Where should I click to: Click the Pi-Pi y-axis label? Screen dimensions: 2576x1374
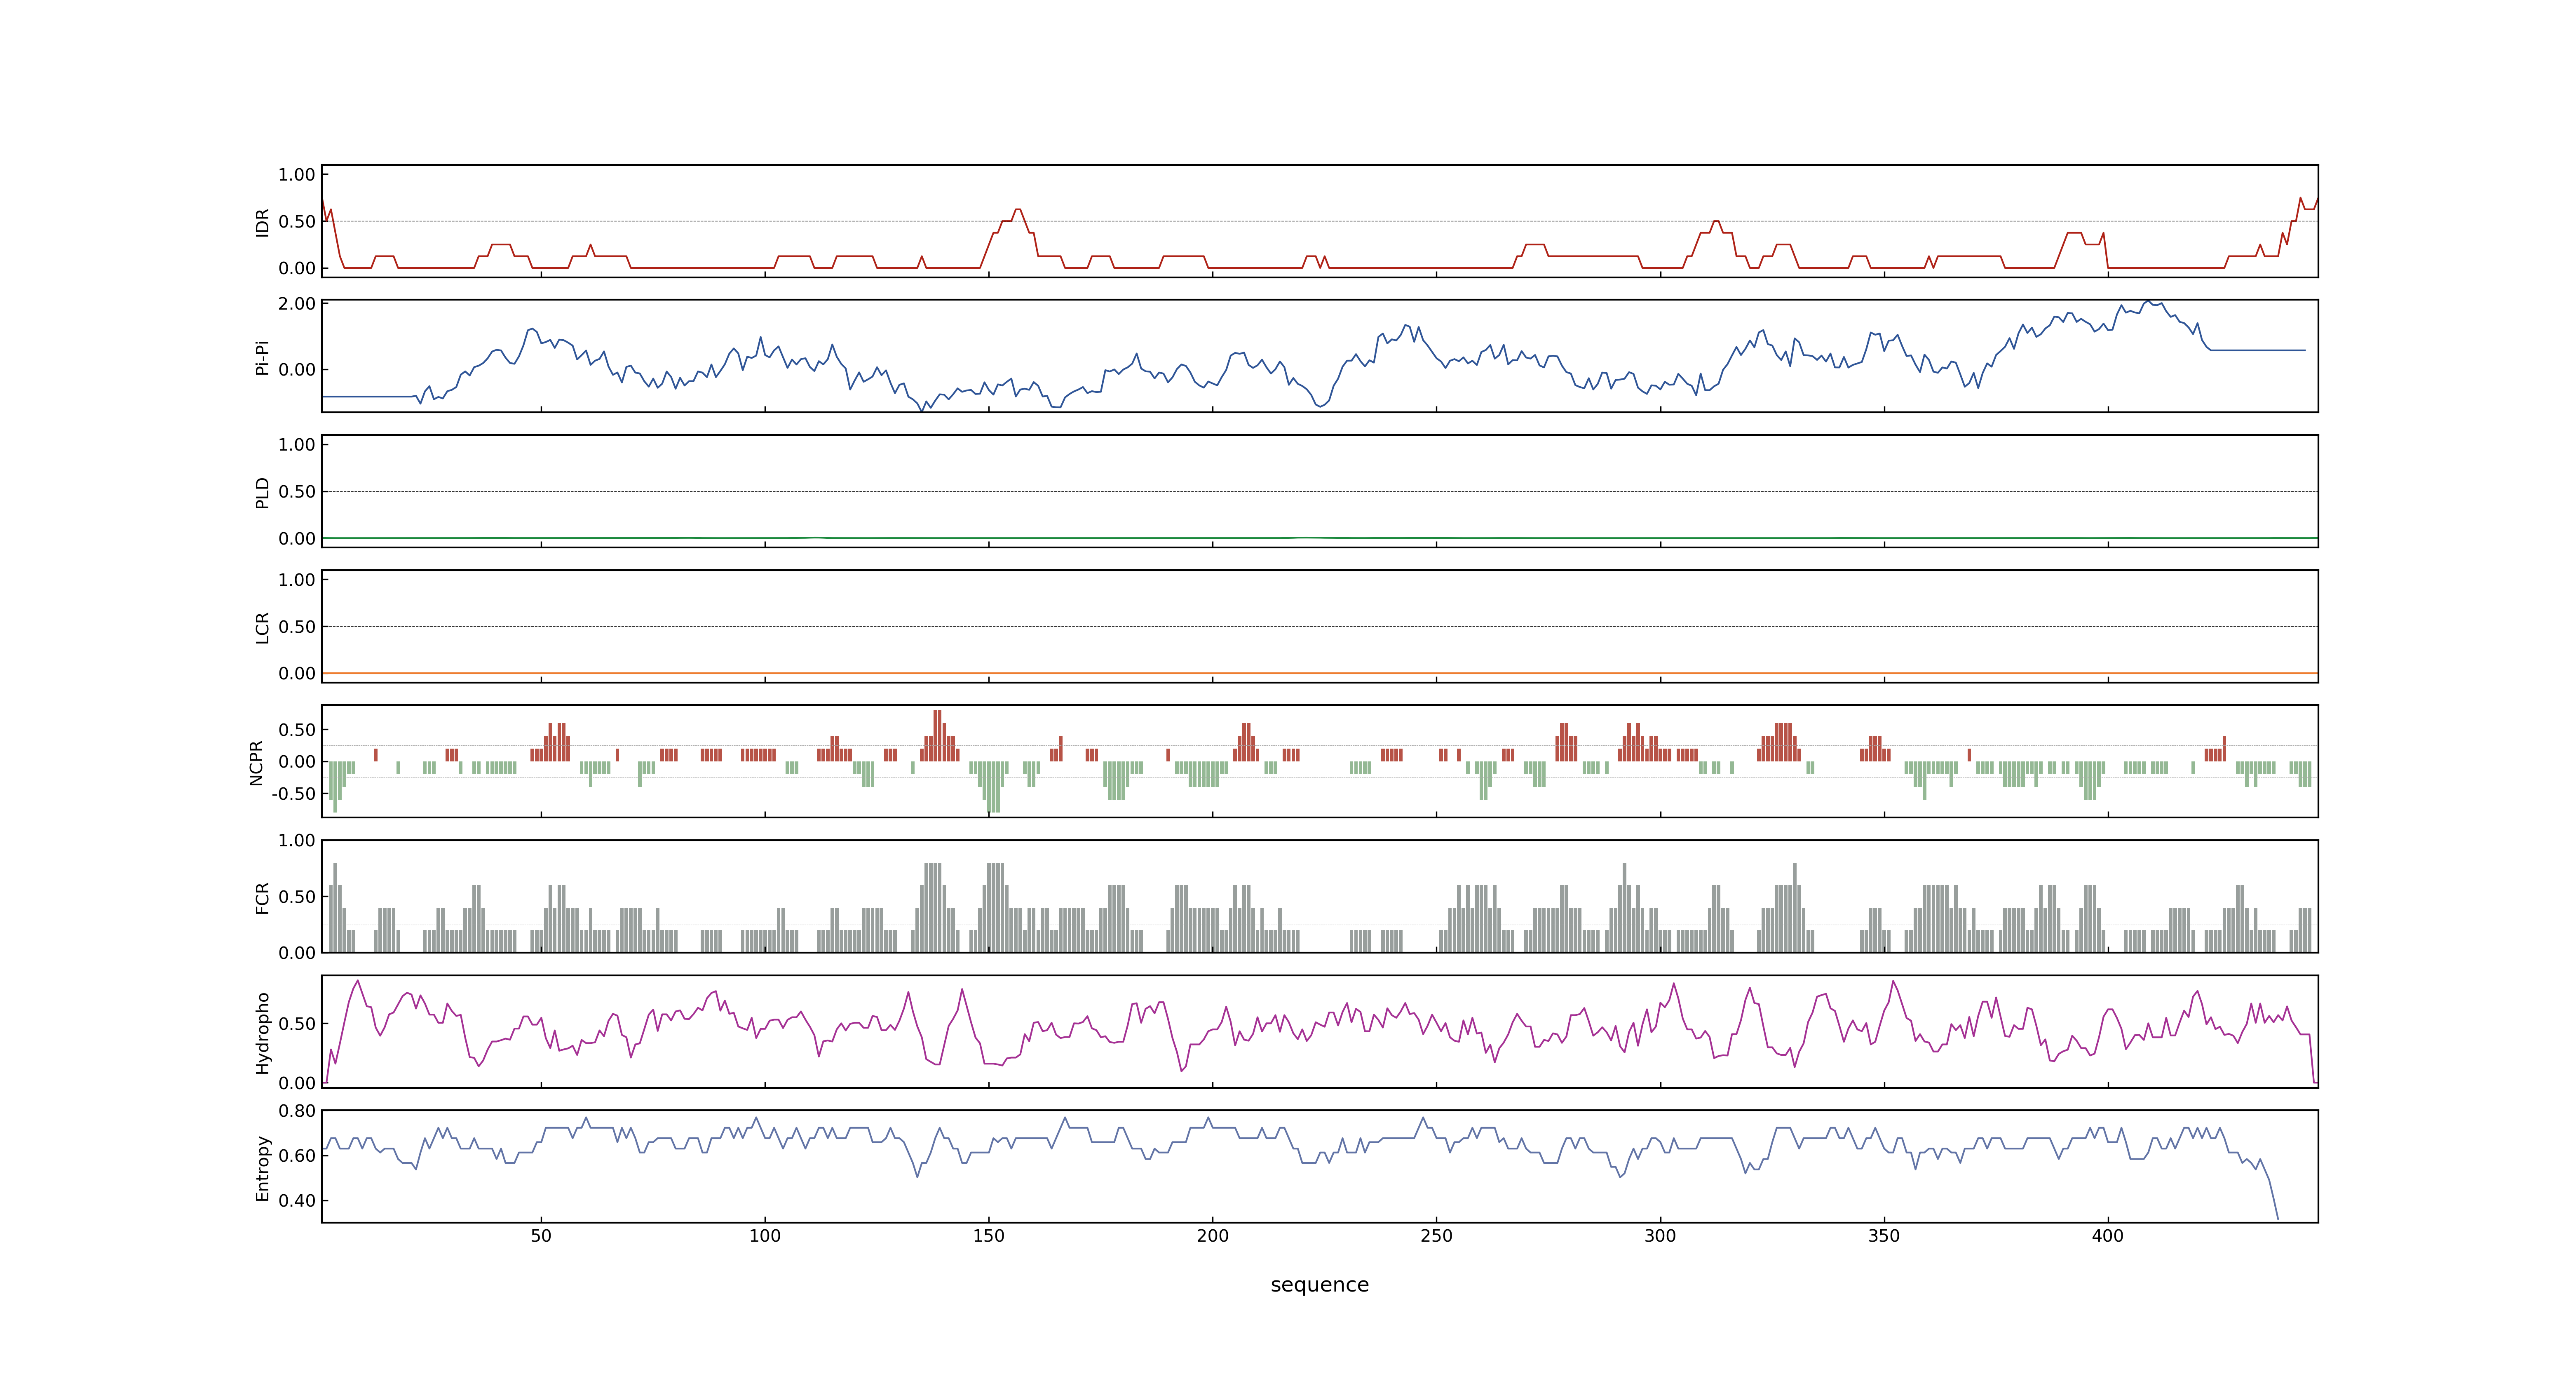(x=262, y=357)
